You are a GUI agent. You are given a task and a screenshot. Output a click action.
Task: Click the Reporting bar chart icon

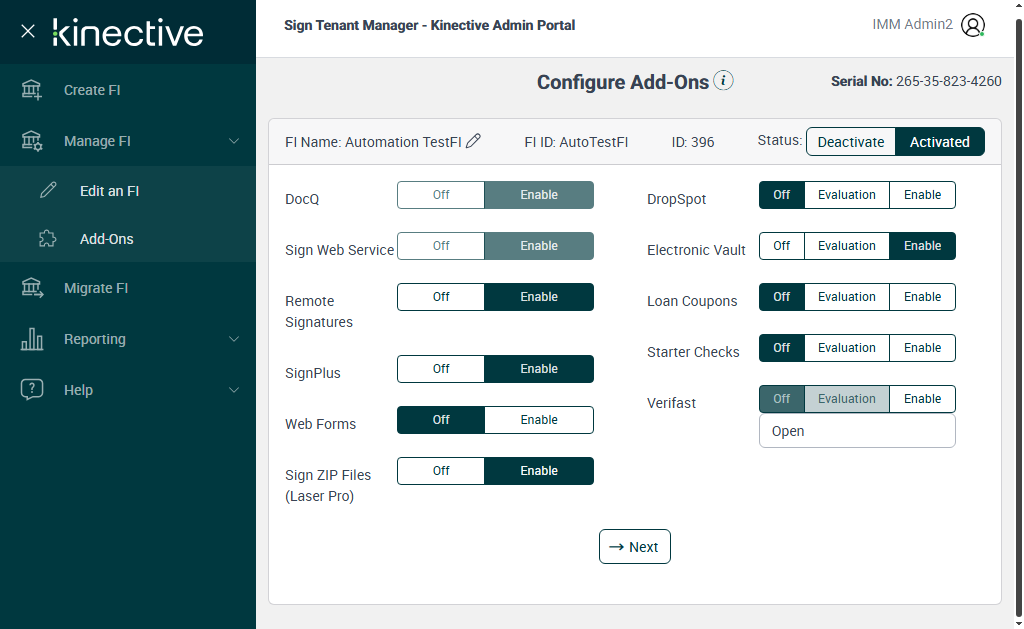pyautogui.click(x=32, y=339)
